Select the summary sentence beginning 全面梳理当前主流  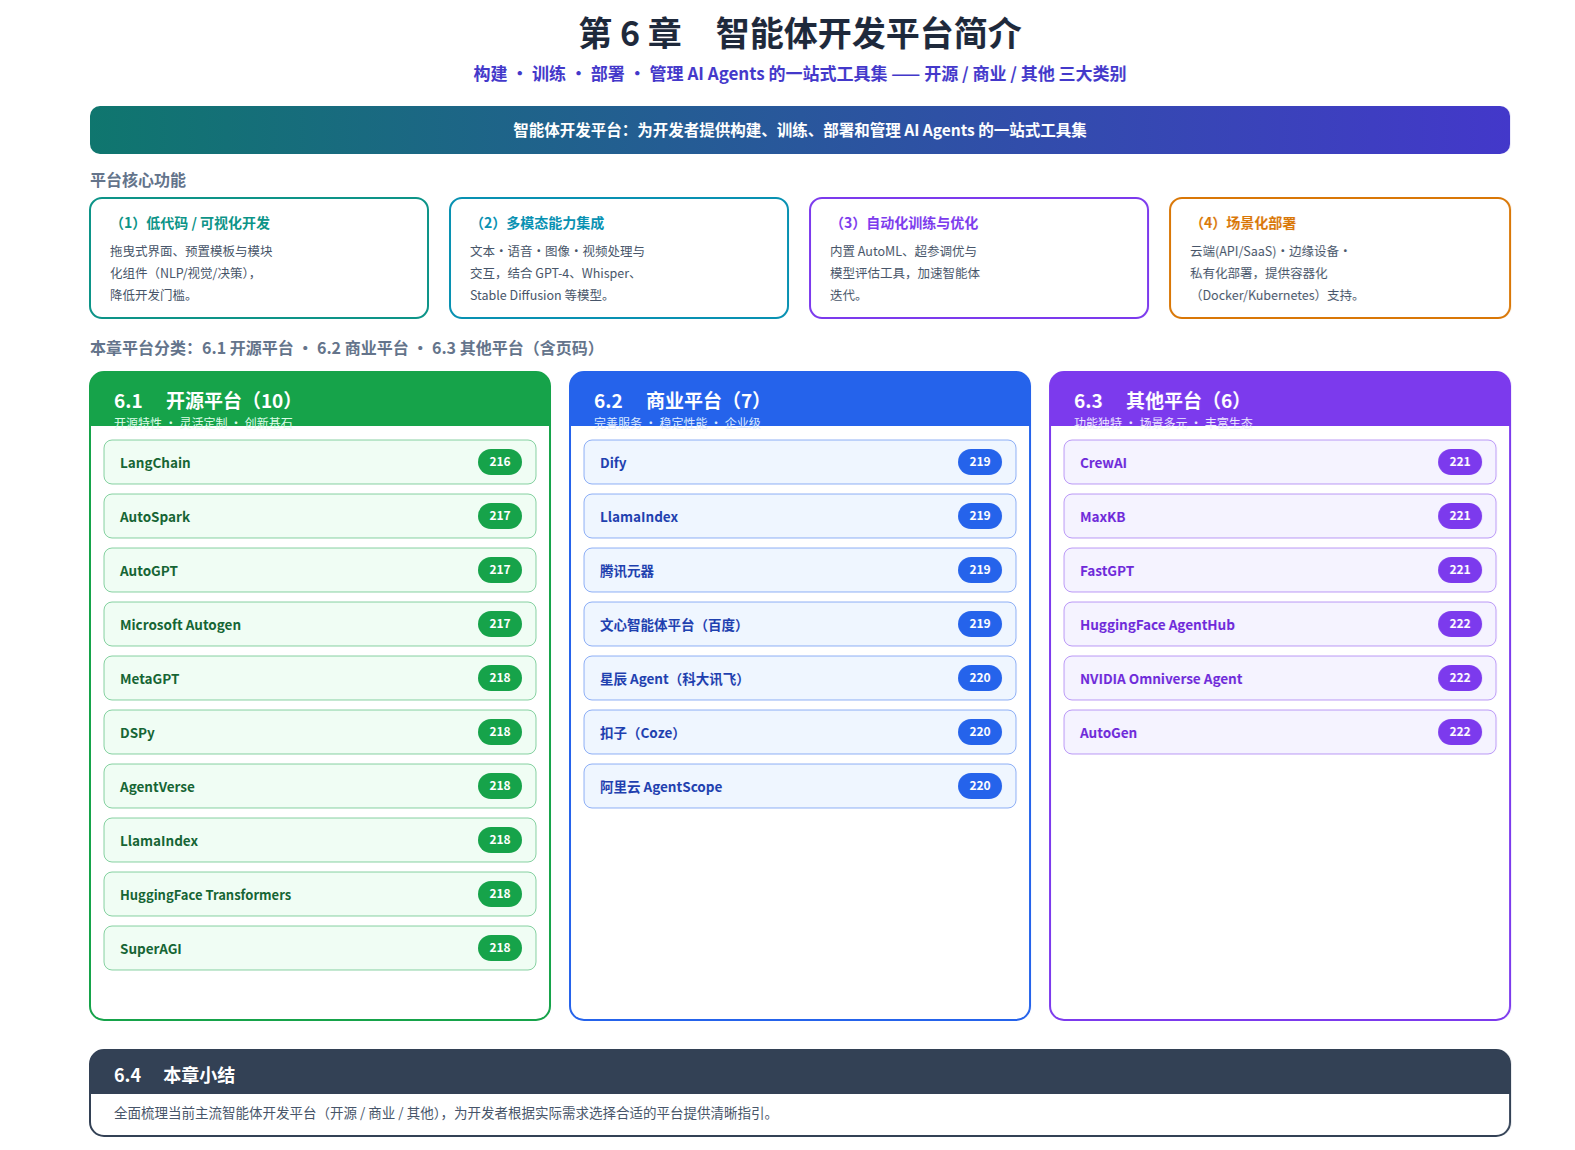446,1113
